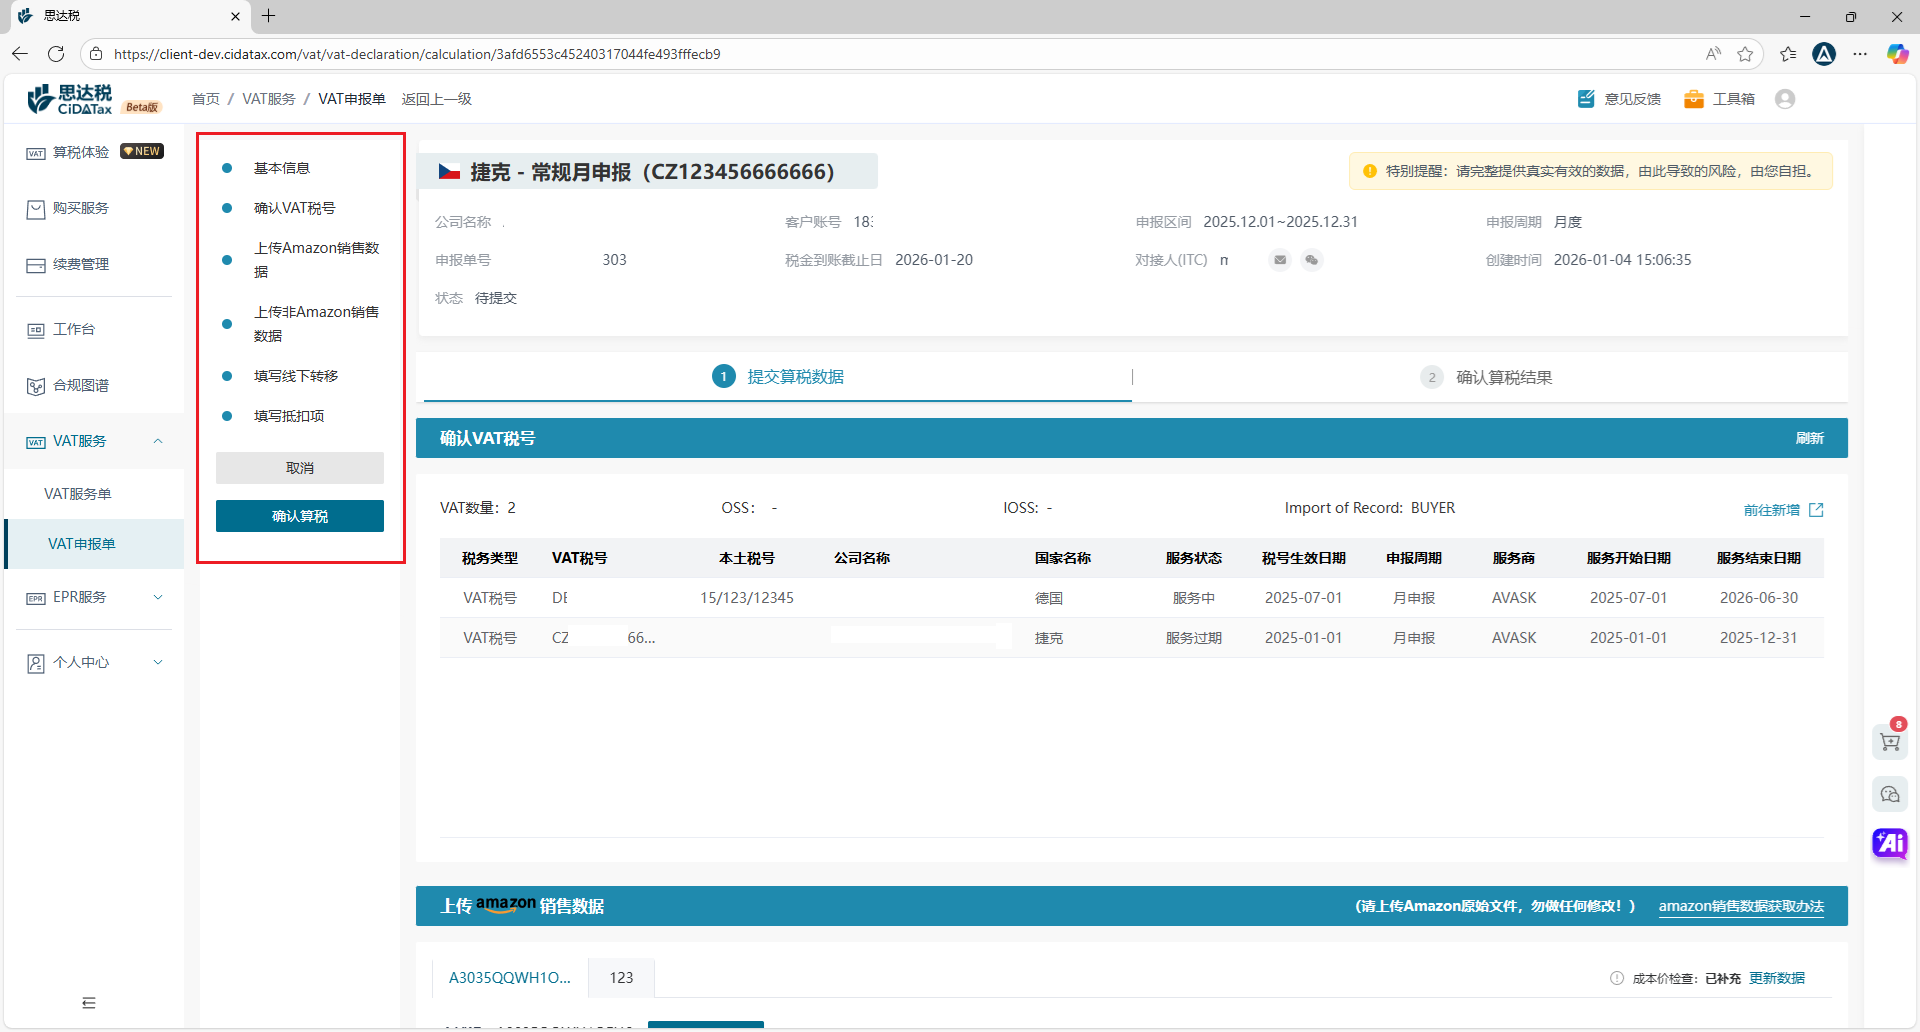Click the WeChat icon beside the ITC contact
Screen dimensions: 1920x1032
coord(1312,260)
